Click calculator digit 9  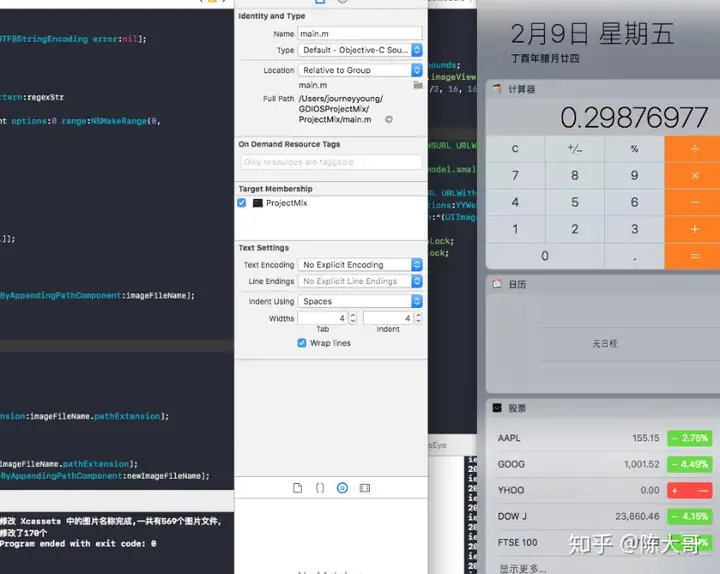(x=635, y=175)
